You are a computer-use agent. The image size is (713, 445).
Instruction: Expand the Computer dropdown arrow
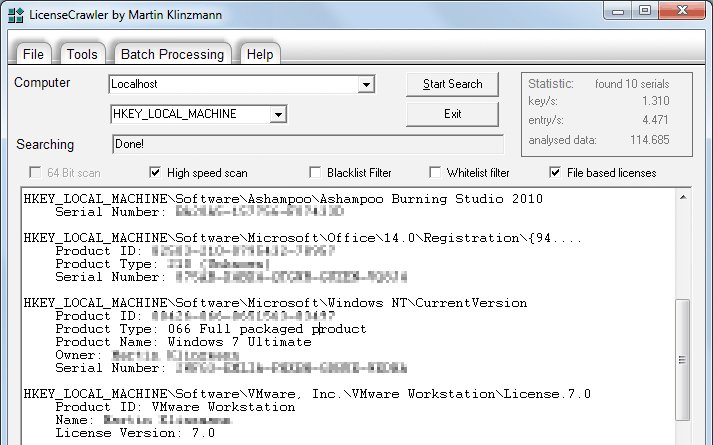pyautogui.click(x=366, y=85)
